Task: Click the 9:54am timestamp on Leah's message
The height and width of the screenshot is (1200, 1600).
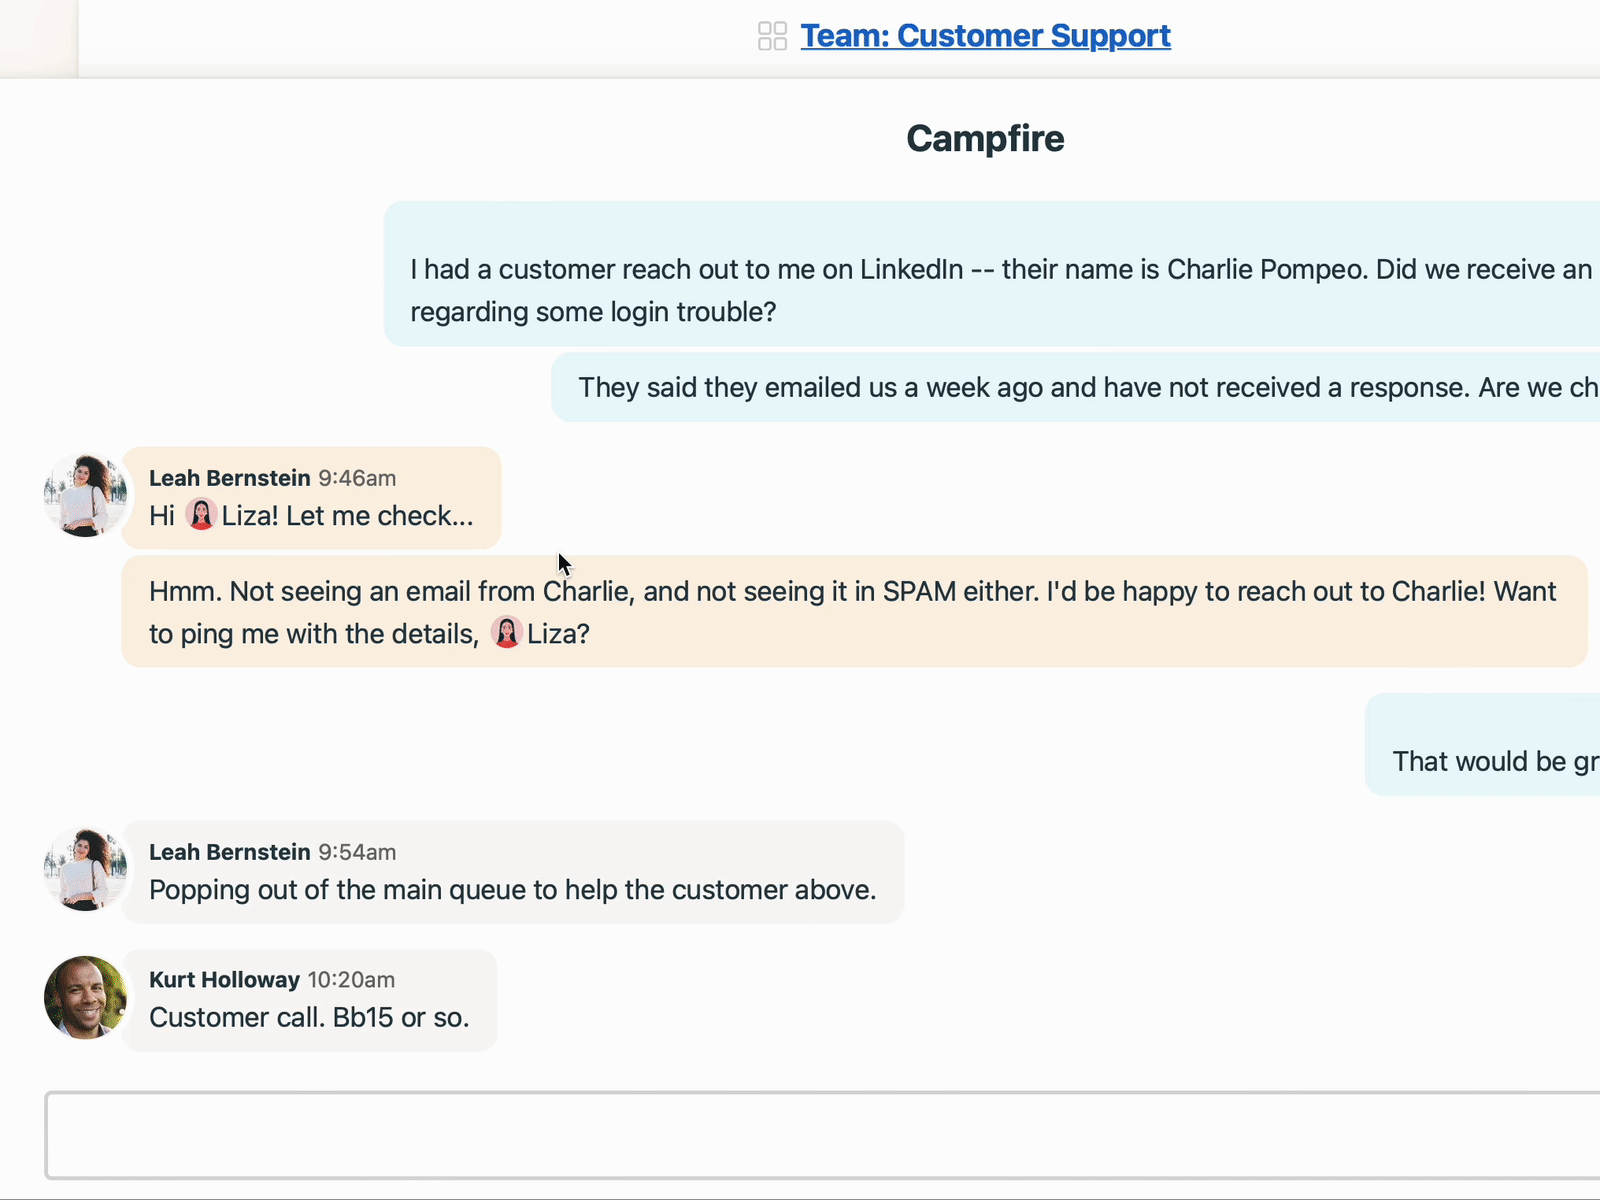Action: click(357, 852)
